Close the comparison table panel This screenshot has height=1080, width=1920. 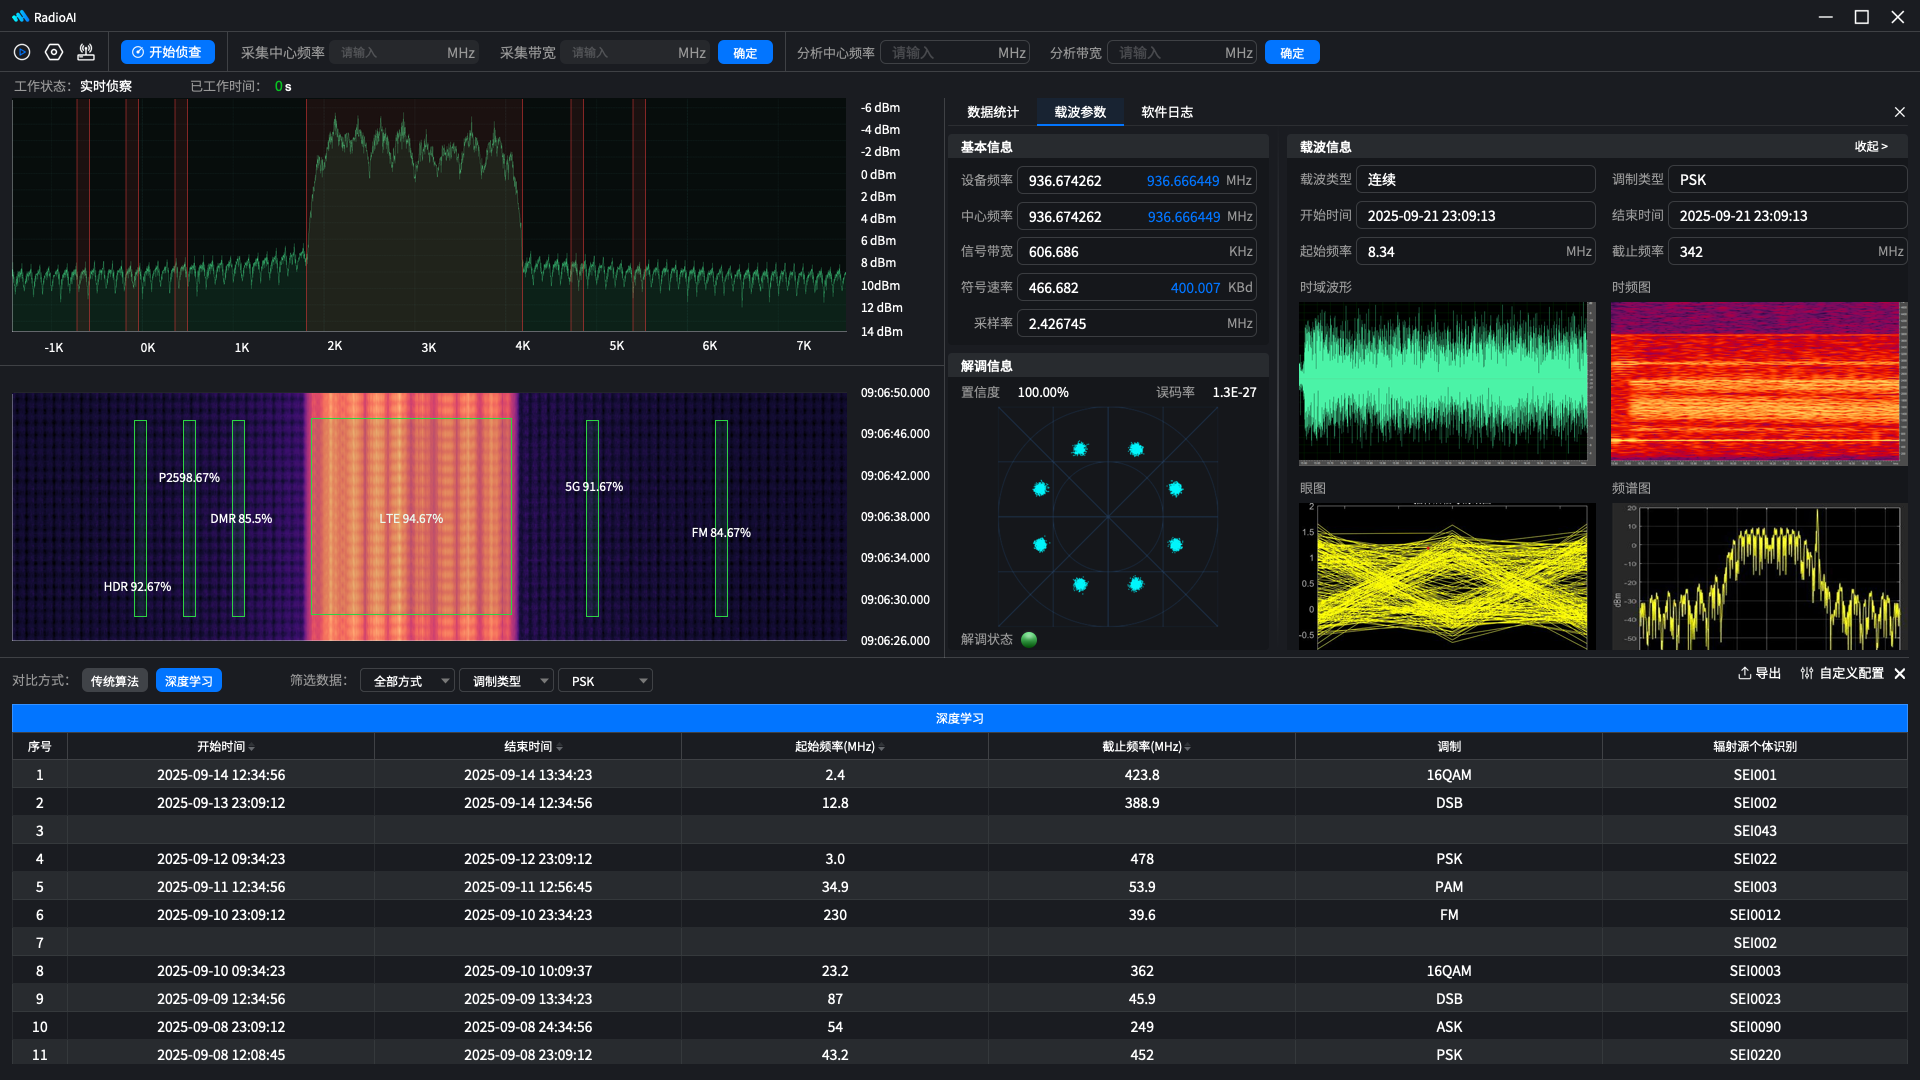point(1900,674)
